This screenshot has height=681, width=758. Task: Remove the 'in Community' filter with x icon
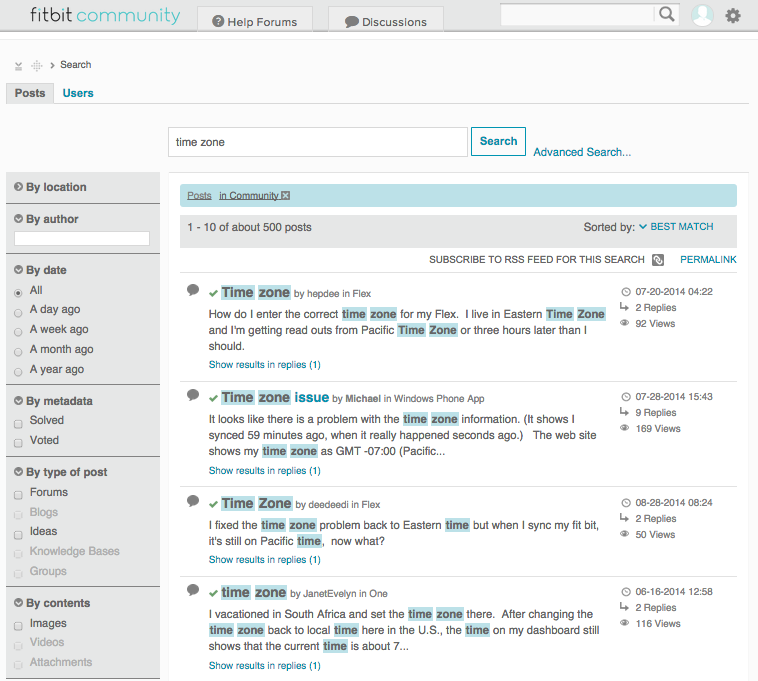286,196
